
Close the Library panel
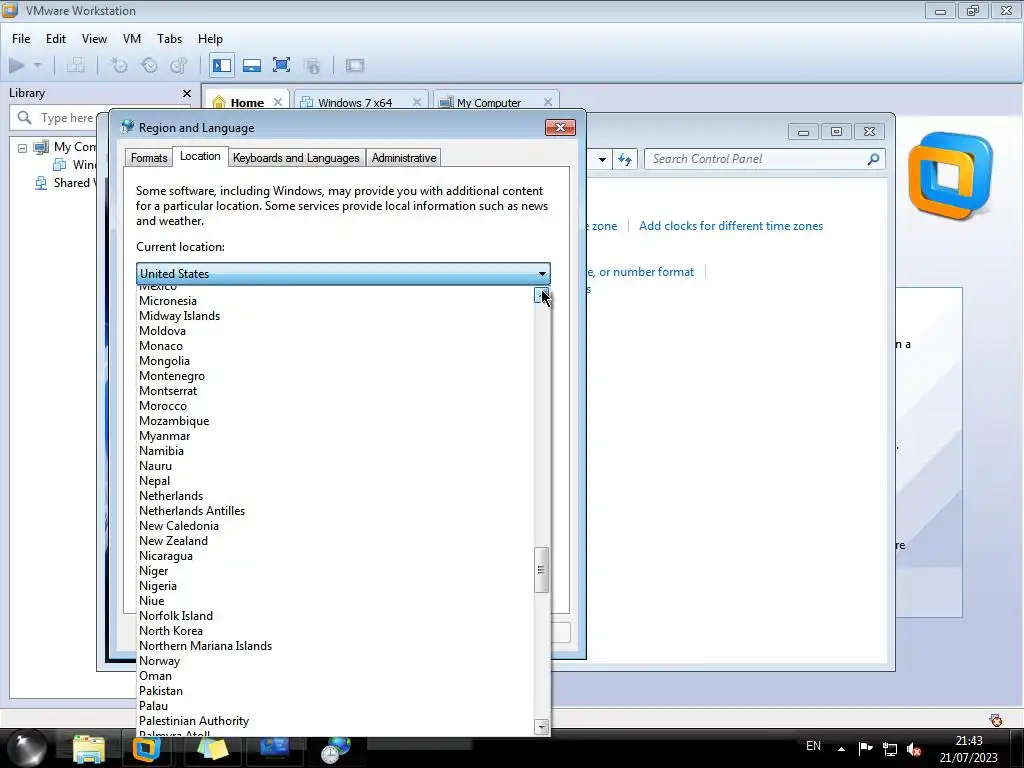[x=187, y=93]
